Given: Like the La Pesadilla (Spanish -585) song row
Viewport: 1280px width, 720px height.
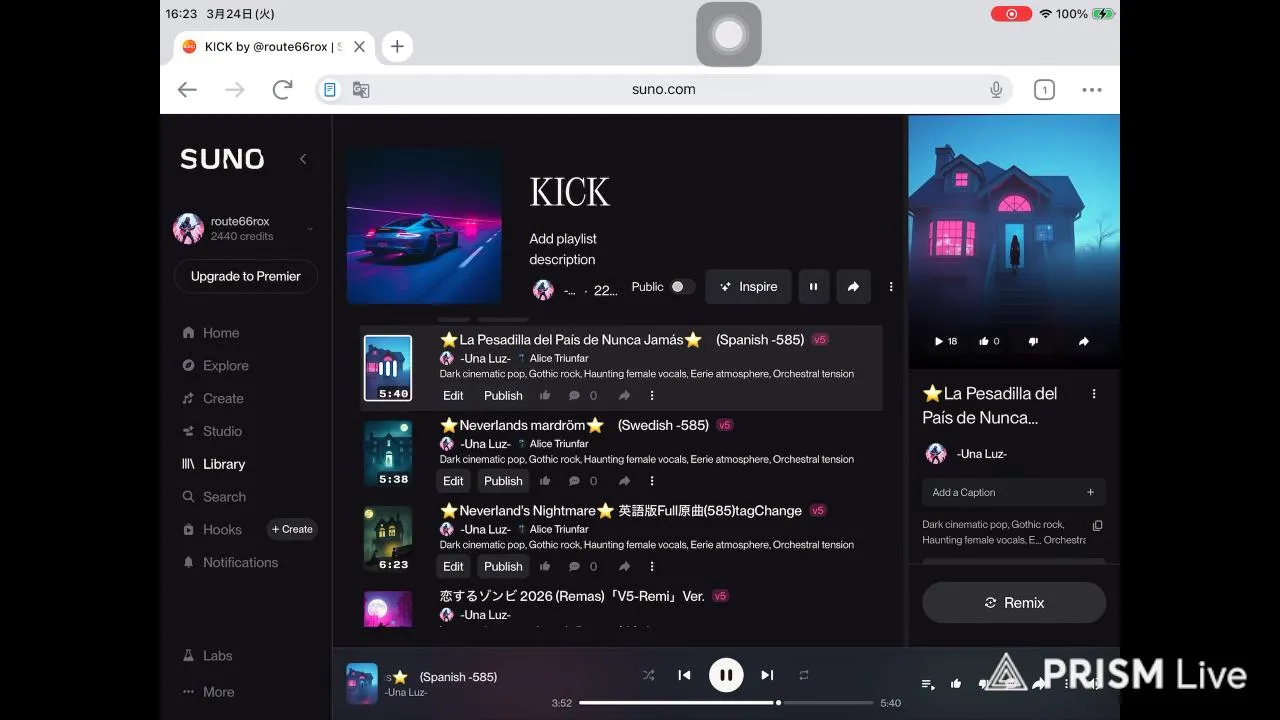Looking at the screenshot, I should 545,396.
